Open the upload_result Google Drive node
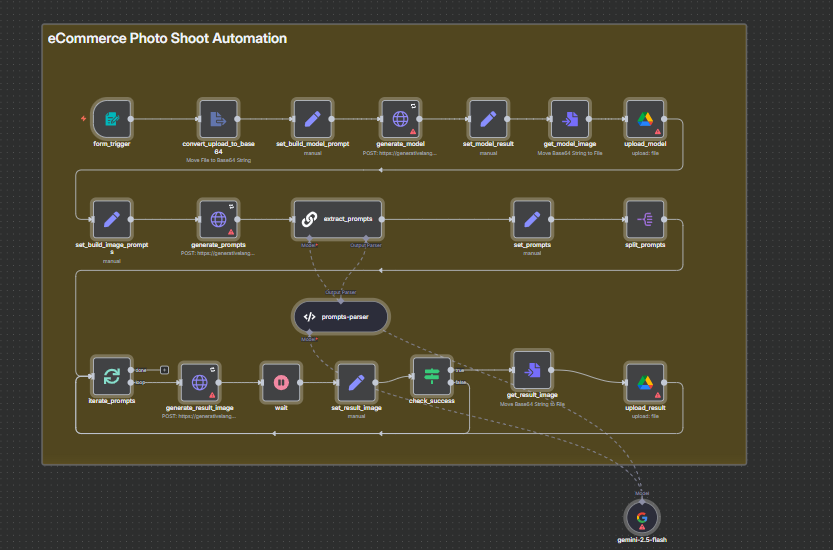 pos(645,383)
